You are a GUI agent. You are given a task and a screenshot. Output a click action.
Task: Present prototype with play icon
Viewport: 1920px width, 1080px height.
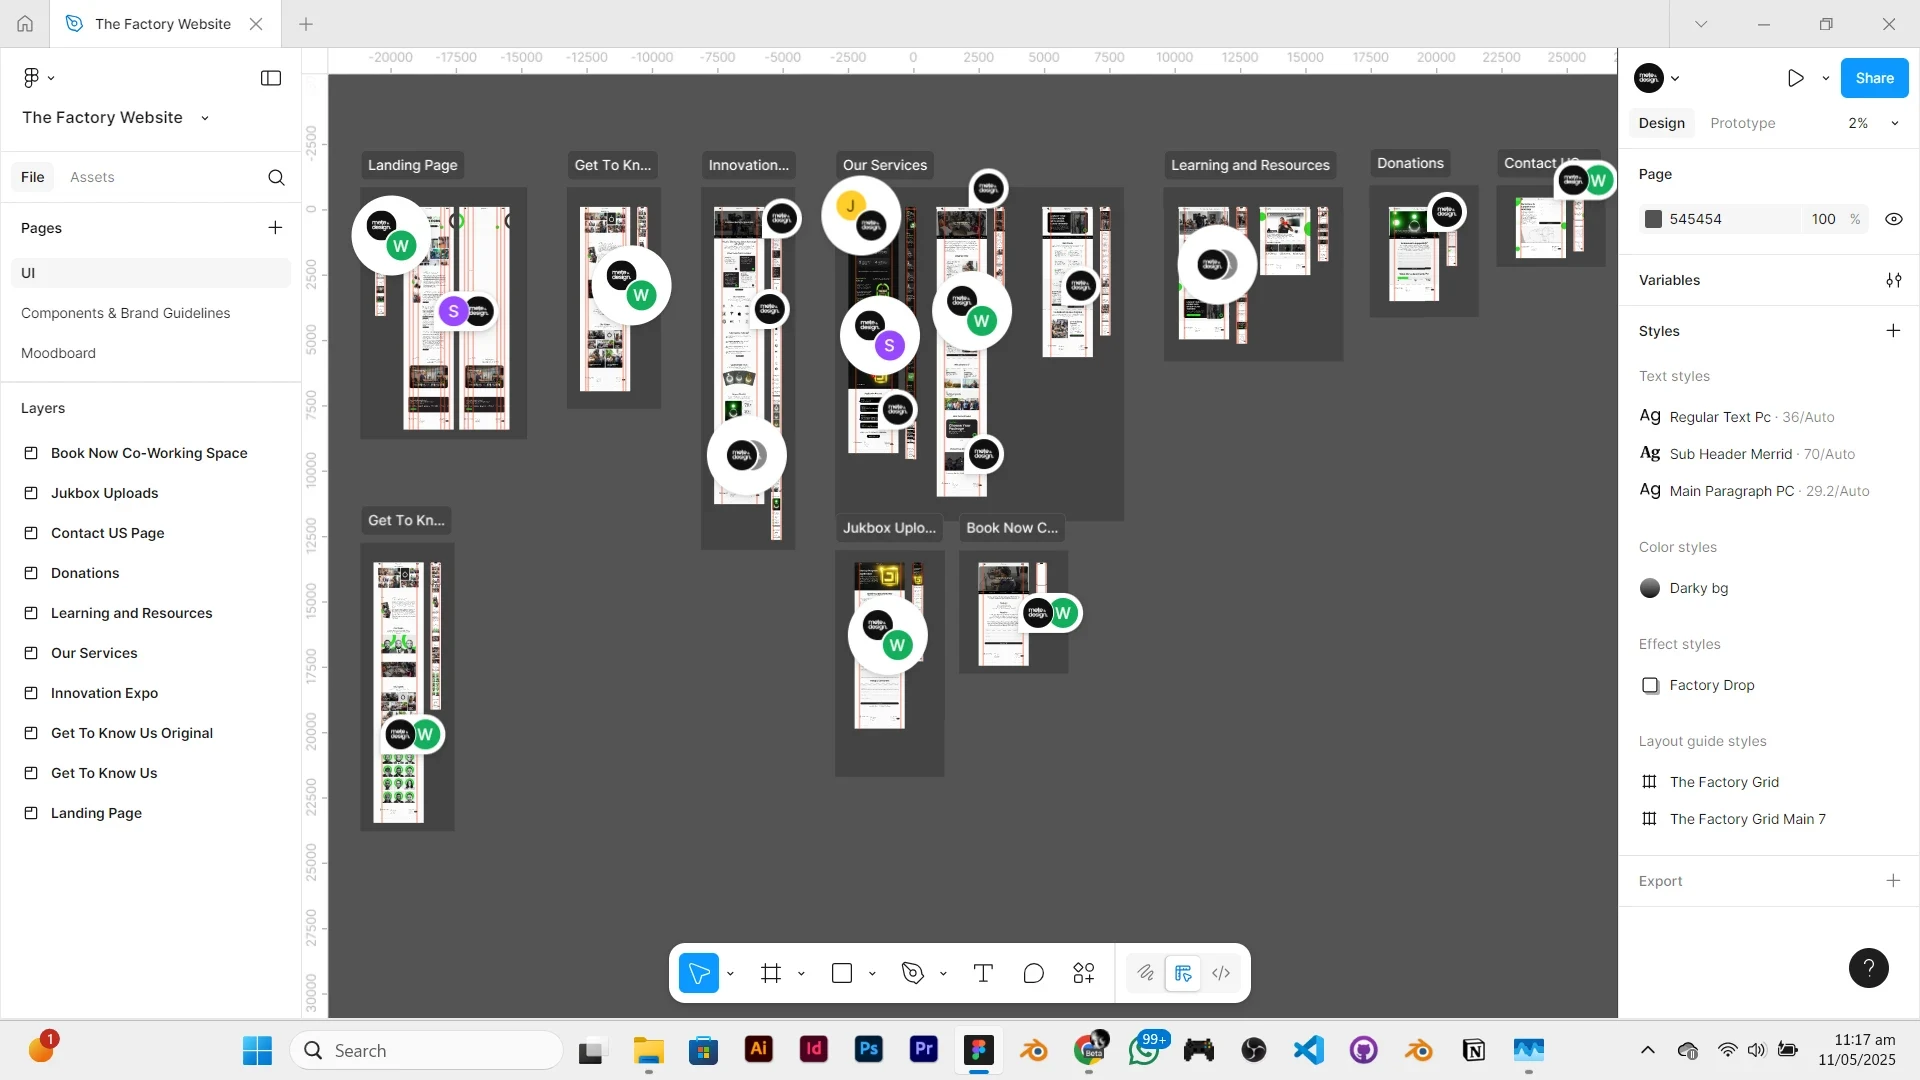(x=1796, y=78)
